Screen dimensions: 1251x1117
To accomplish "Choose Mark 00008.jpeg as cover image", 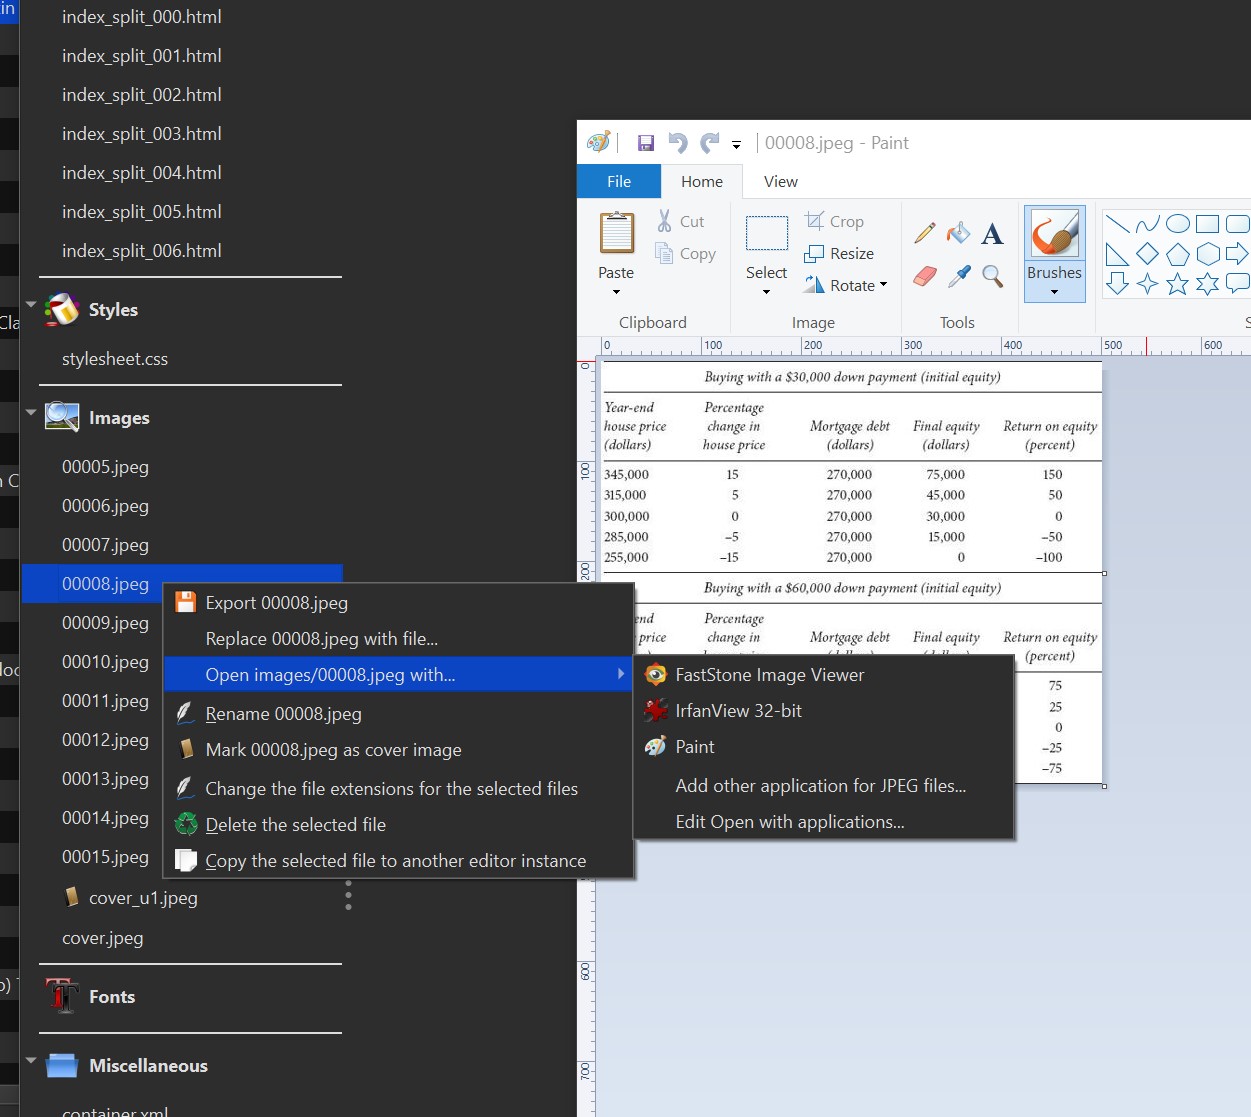I will coord(398,750).
